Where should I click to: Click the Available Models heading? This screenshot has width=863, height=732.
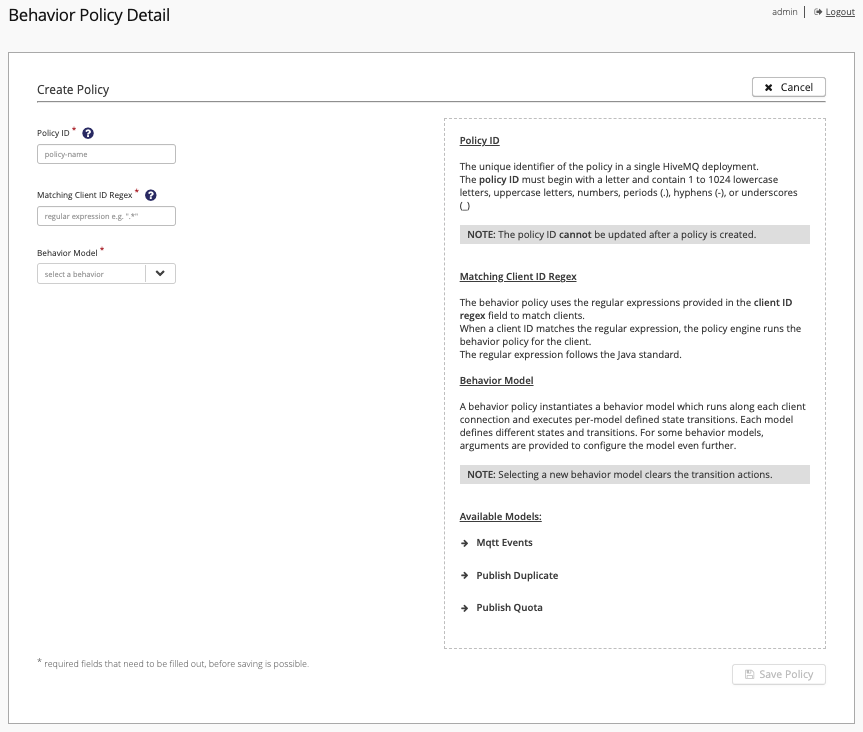pos(500,516)
